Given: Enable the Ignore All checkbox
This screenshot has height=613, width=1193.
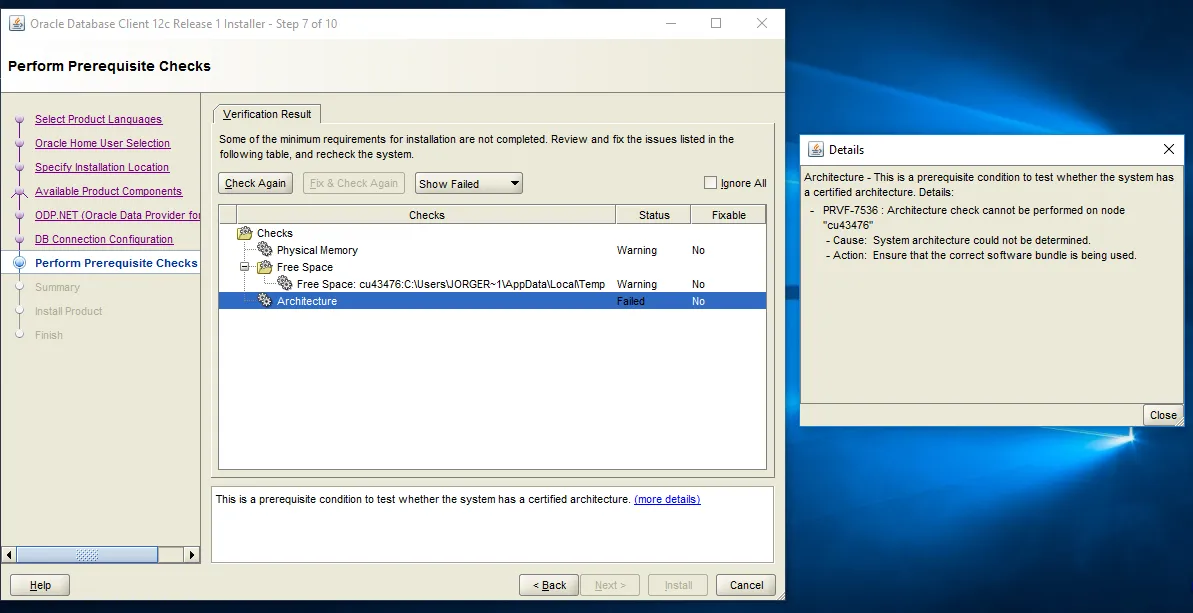Looking at the screenshot, I should tap(711, 183).
